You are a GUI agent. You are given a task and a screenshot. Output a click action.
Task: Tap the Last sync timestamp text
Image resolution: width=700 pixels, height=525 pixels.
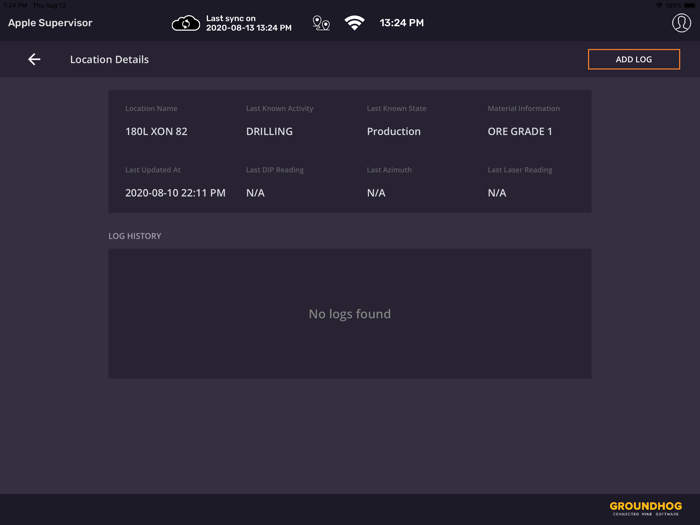[248, 23]
